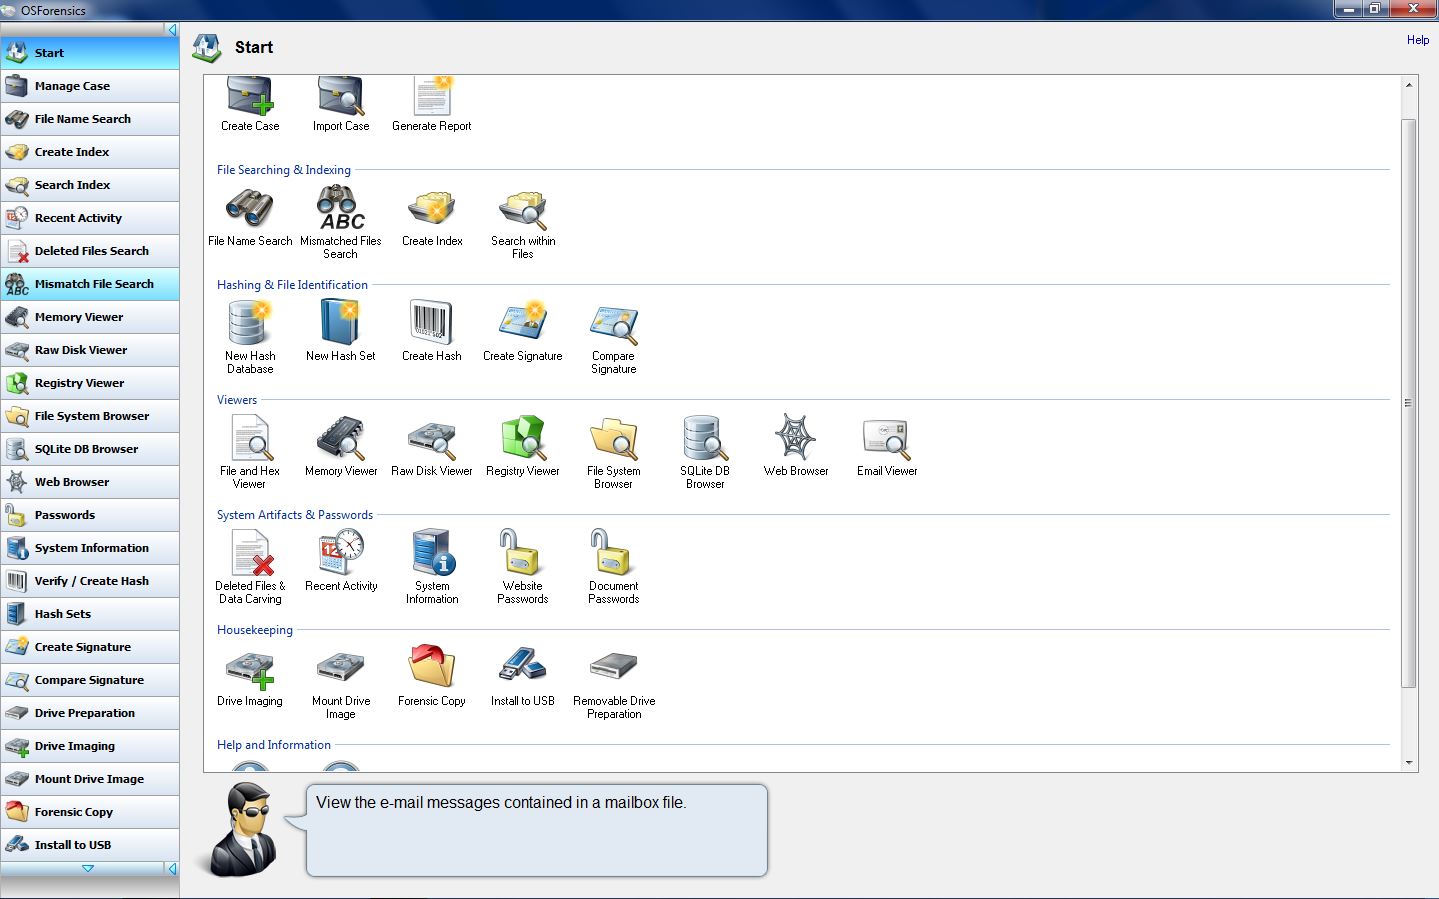Viewport: 1439px width, 899px height.
Task: Open SQLite DB Browser from sidebar
Action: pyautogui.click(x=90, y=449)
